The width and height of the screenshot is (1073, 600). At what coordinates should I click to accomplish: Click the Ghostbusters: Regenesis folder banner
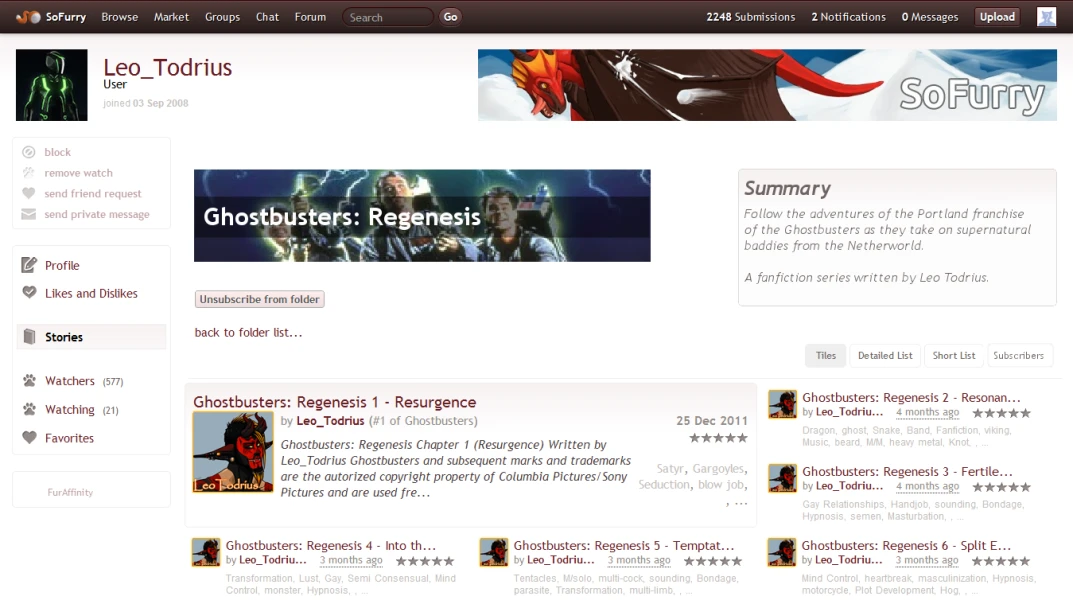(422, 216)
